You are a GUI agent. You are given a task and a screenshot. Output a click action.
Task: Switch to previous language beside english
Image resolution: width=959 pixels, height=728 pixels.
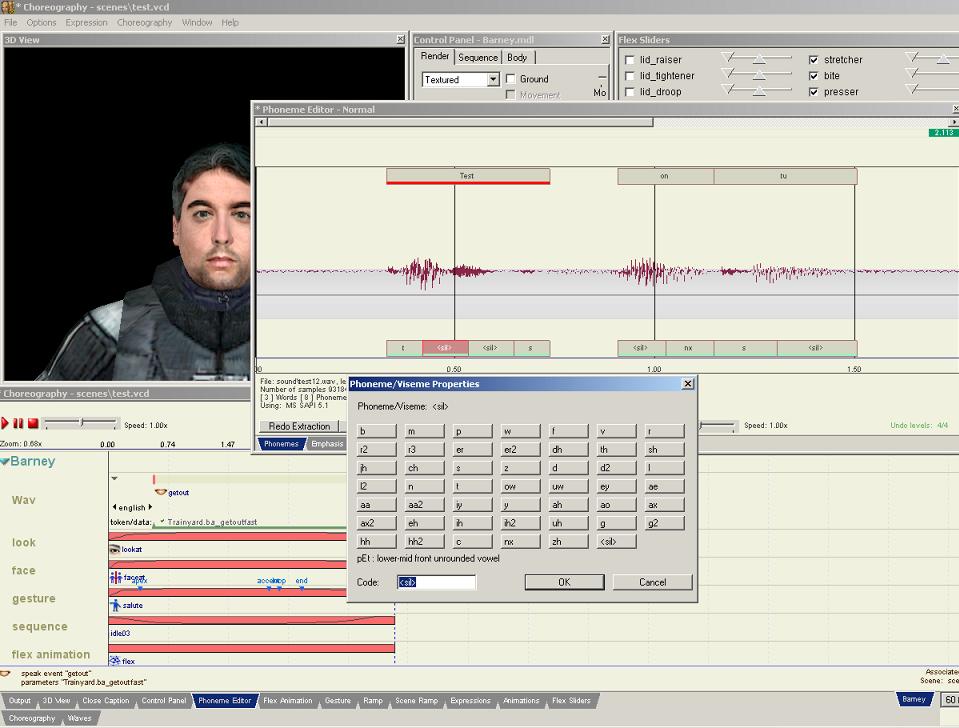pos(114,507)
